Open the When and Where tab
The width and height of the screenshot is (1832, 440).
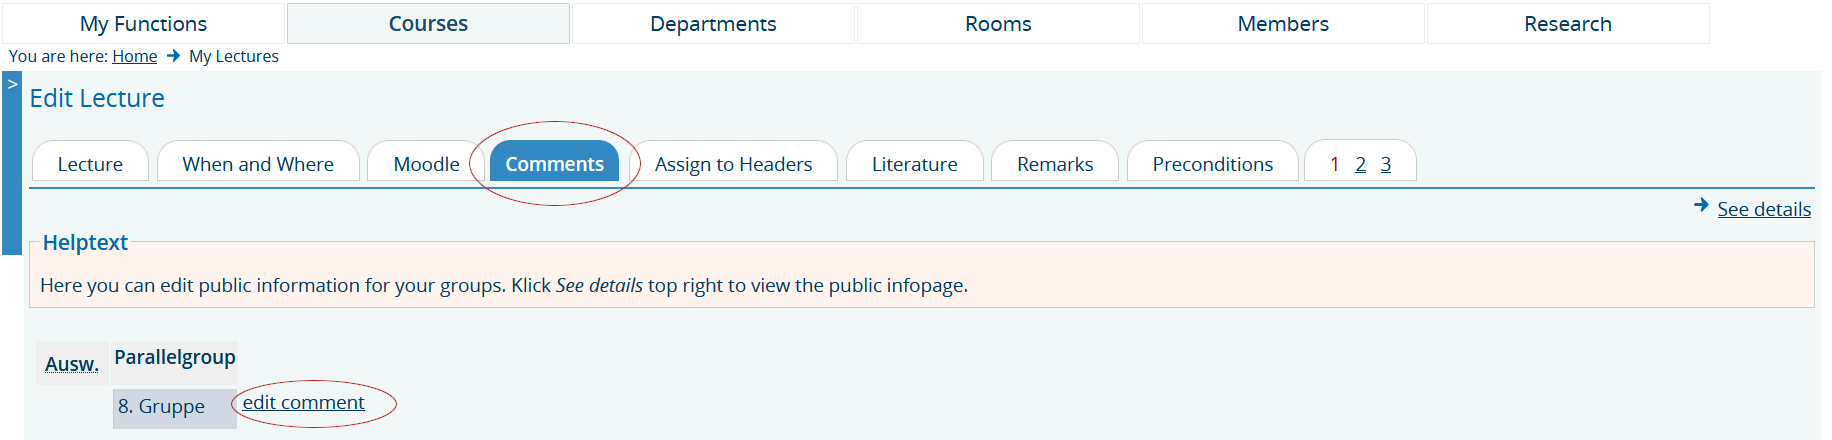point(258,163)
